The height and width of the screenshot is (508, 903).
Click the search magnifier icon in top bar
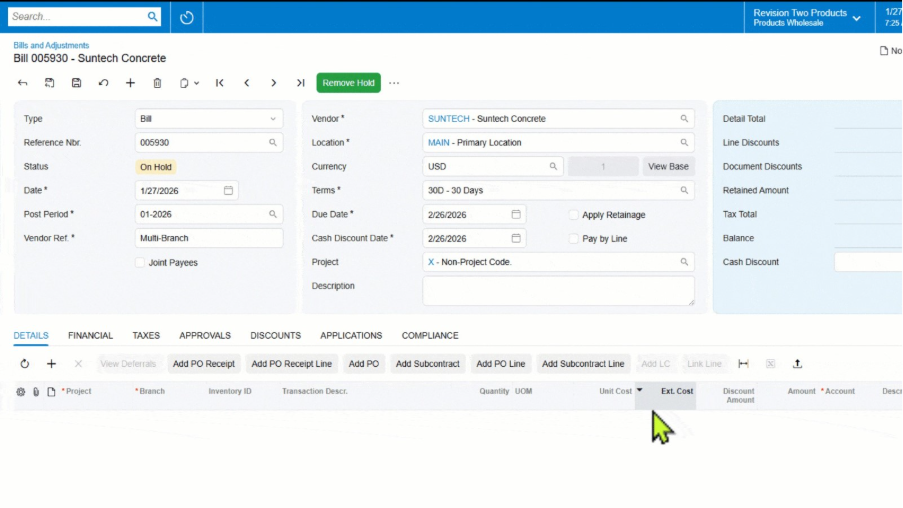pyautogui.click(x=152, y=17)
